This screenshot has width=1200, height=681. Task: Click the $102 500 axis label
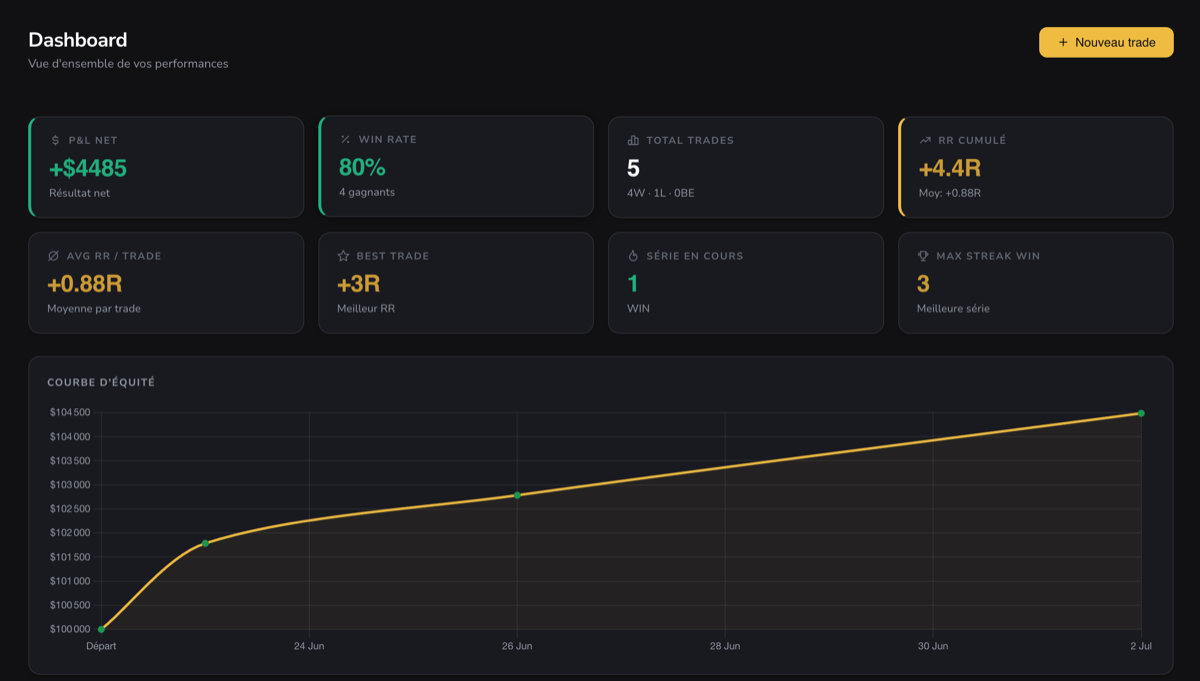point(69,509)
